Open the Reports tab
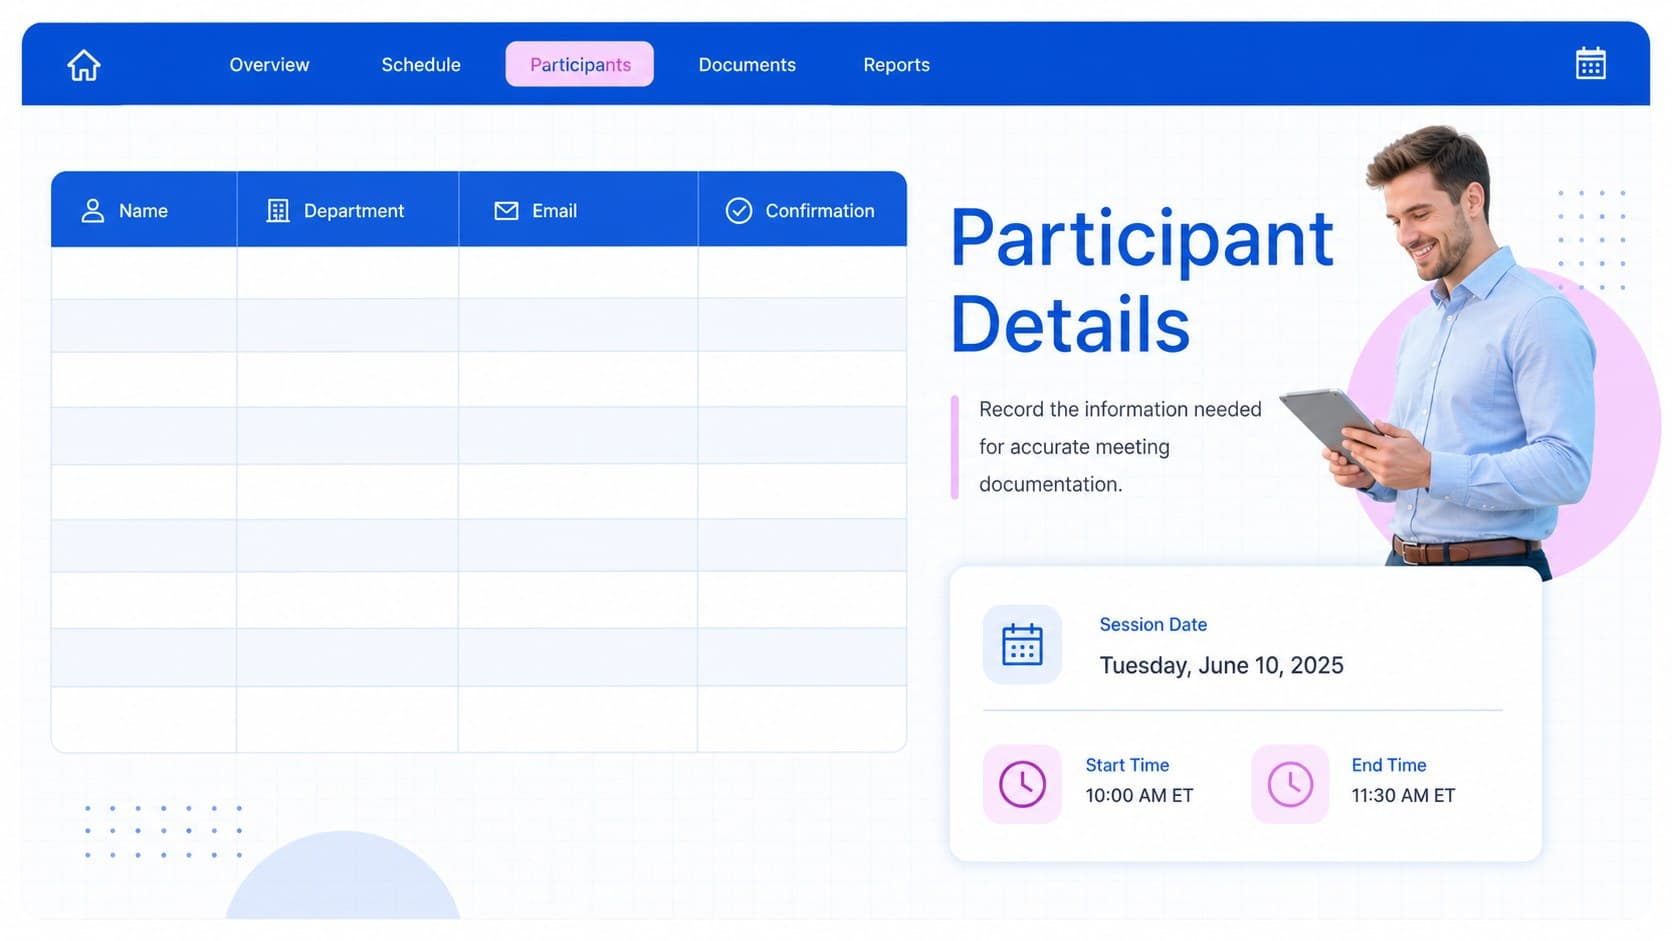Image resolution: width=1672 pixels, height=941 pixels. (897, 65)
